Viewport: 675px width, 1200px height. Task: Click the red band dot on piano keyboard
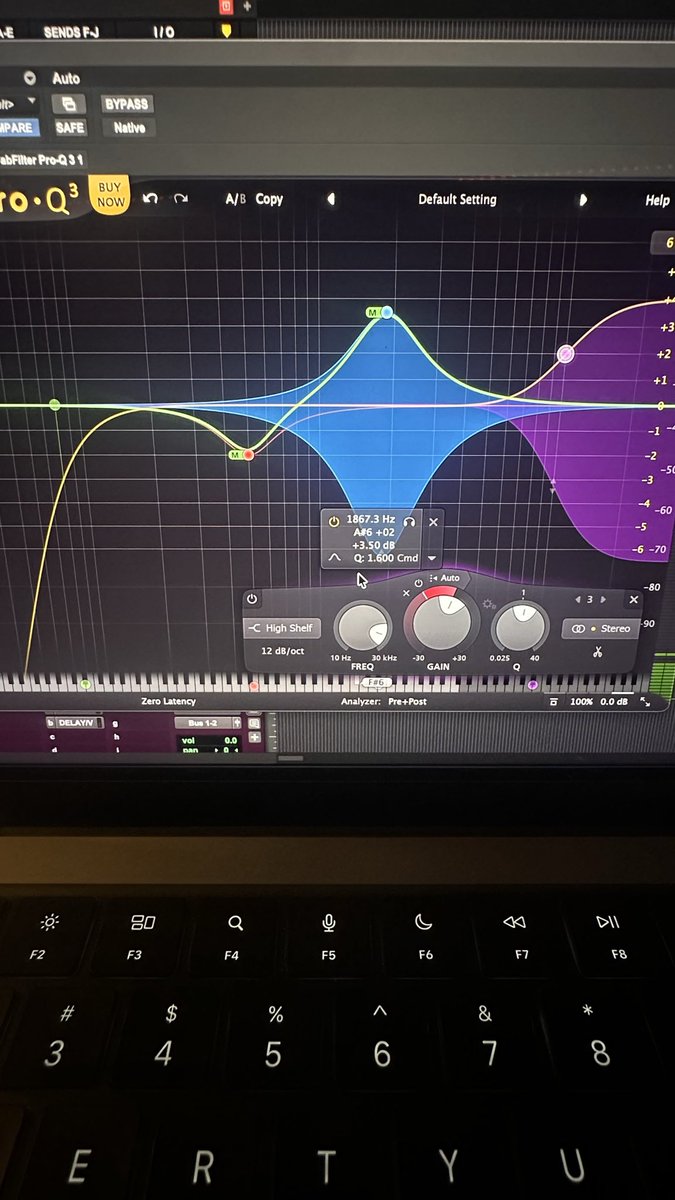tap(254, 686)
